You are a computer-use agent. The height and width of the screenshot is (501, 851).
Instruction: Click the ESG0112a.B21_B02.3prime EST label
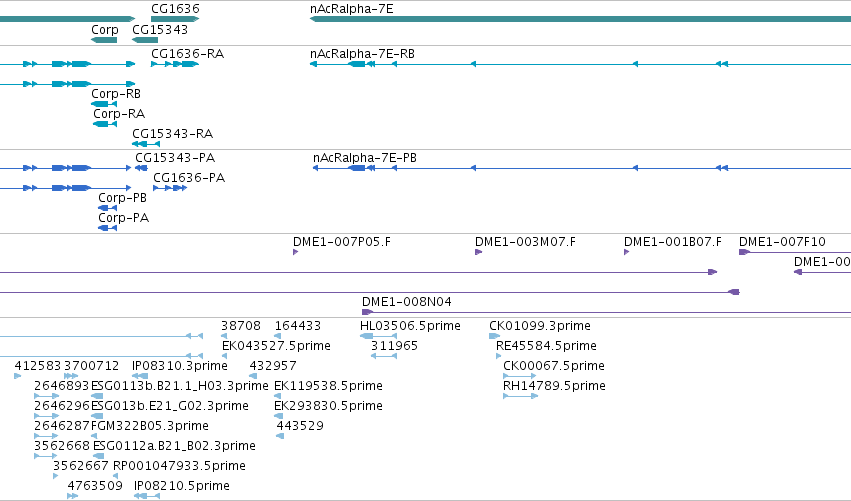(174, 446)
